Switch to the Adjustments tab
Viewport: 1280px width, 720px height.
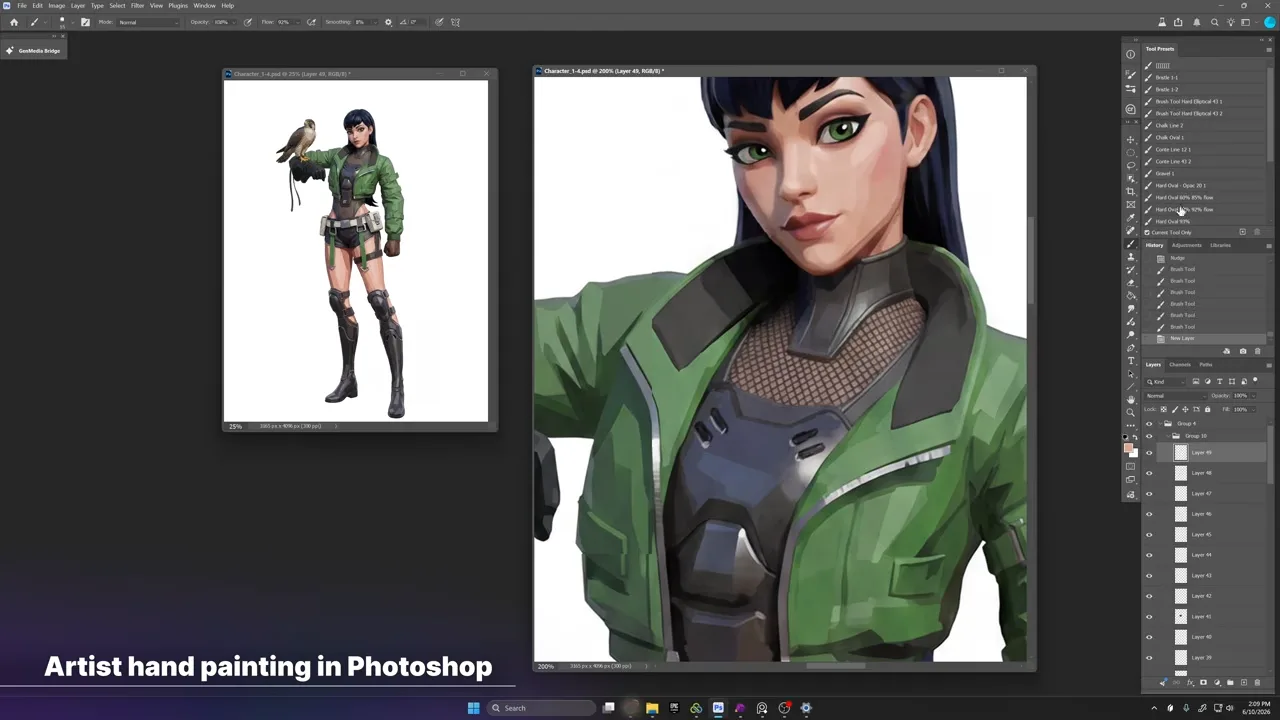coord(1187,245)
